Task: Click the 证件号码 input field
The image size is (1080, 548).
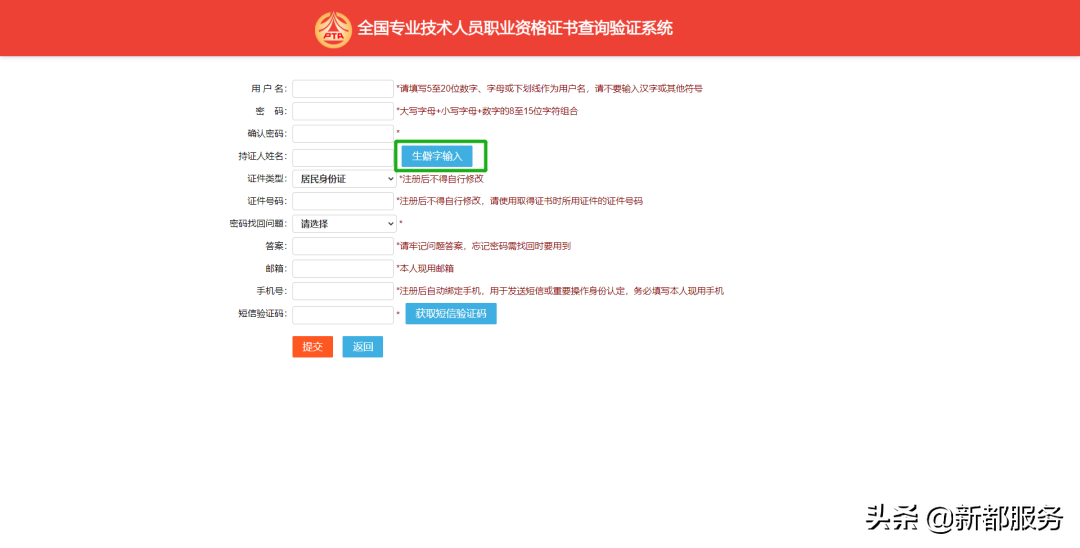Action: tap(343, 201)
